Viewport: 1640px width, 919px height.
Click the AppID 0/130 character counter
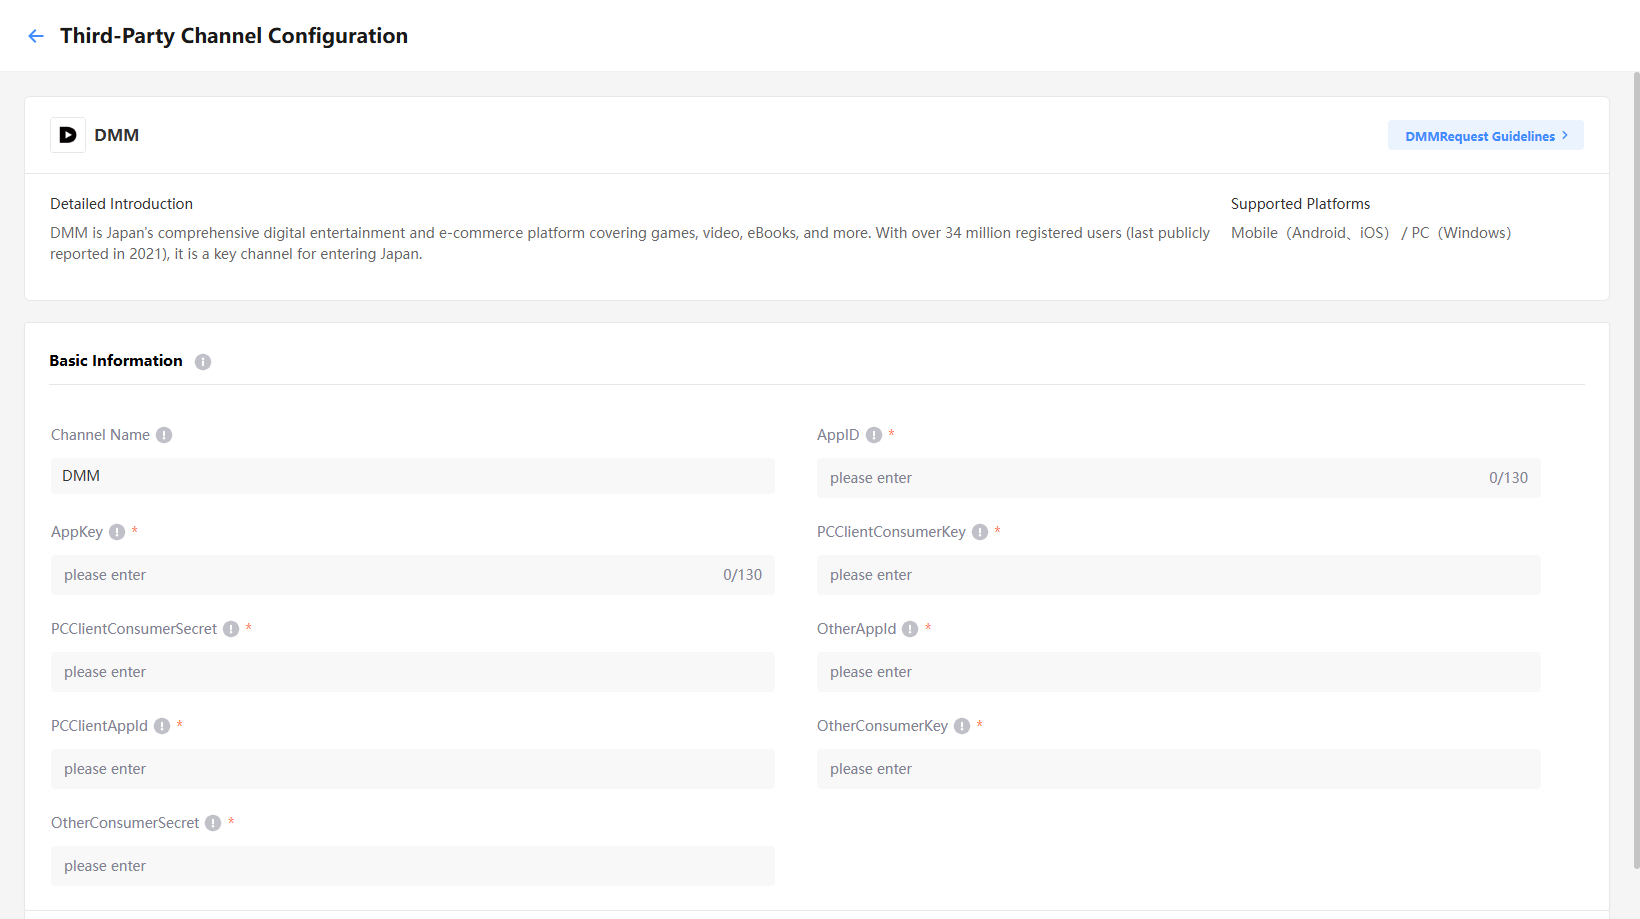point(1508,478)
